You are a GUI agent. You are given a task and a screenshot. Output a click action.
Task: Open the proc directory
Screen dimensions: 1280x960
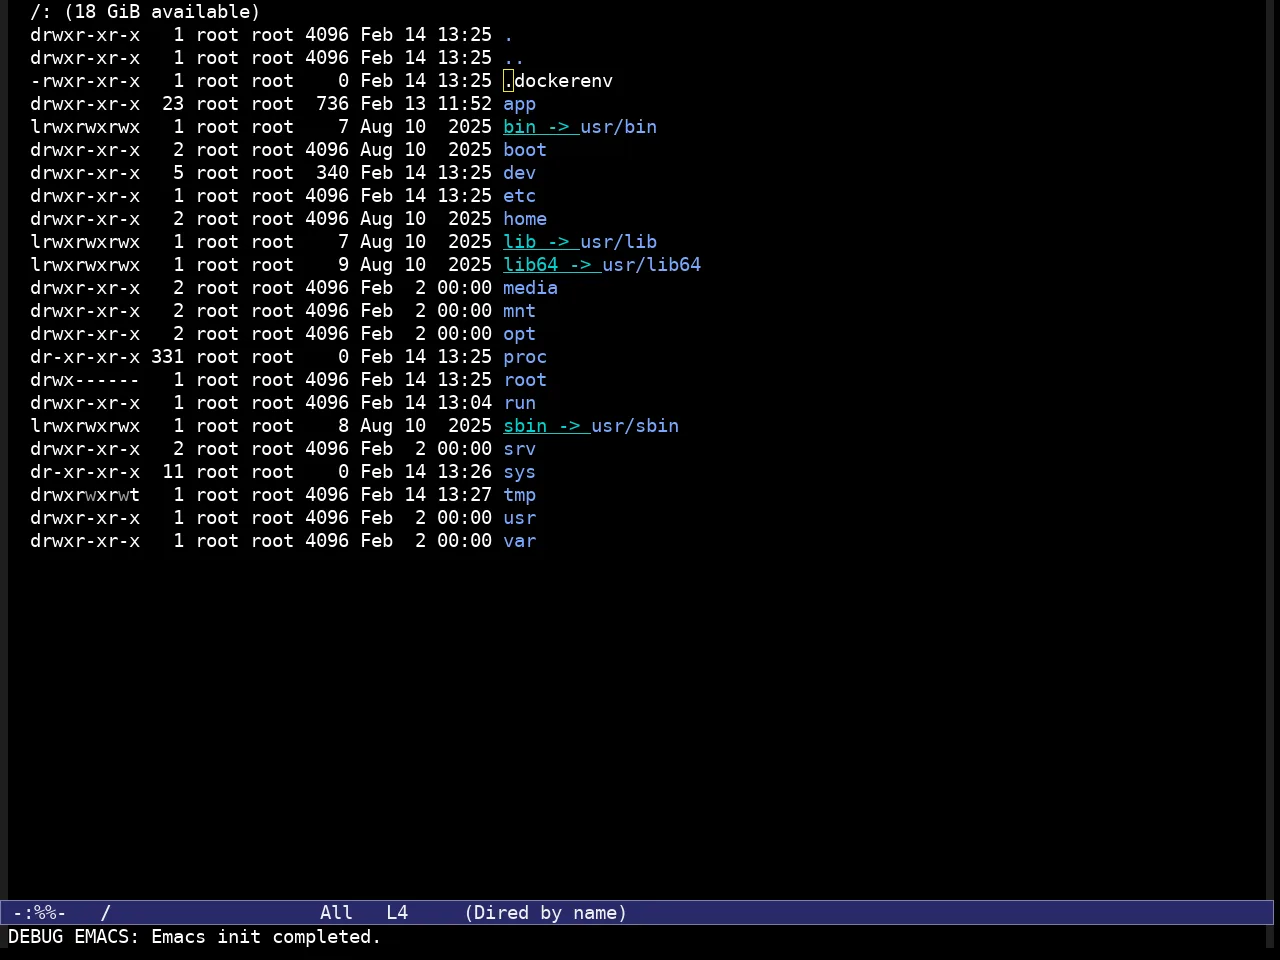pos(525,357)
